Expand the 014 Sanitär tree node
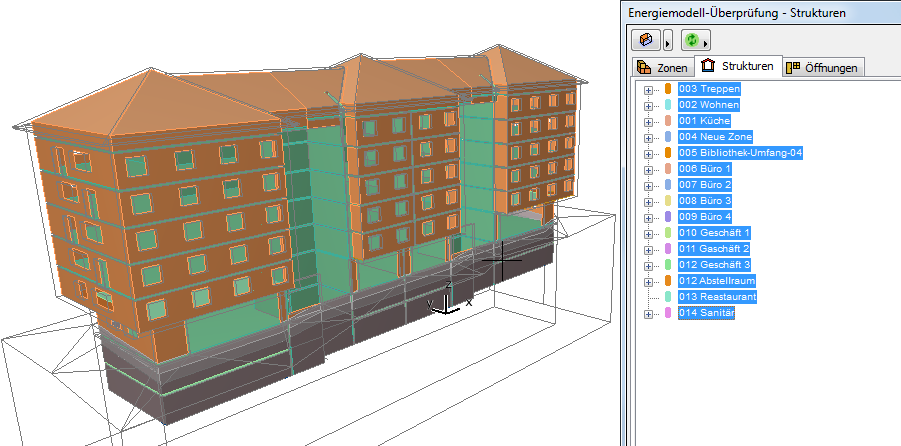Screen dimensions: 901x446 648,313
